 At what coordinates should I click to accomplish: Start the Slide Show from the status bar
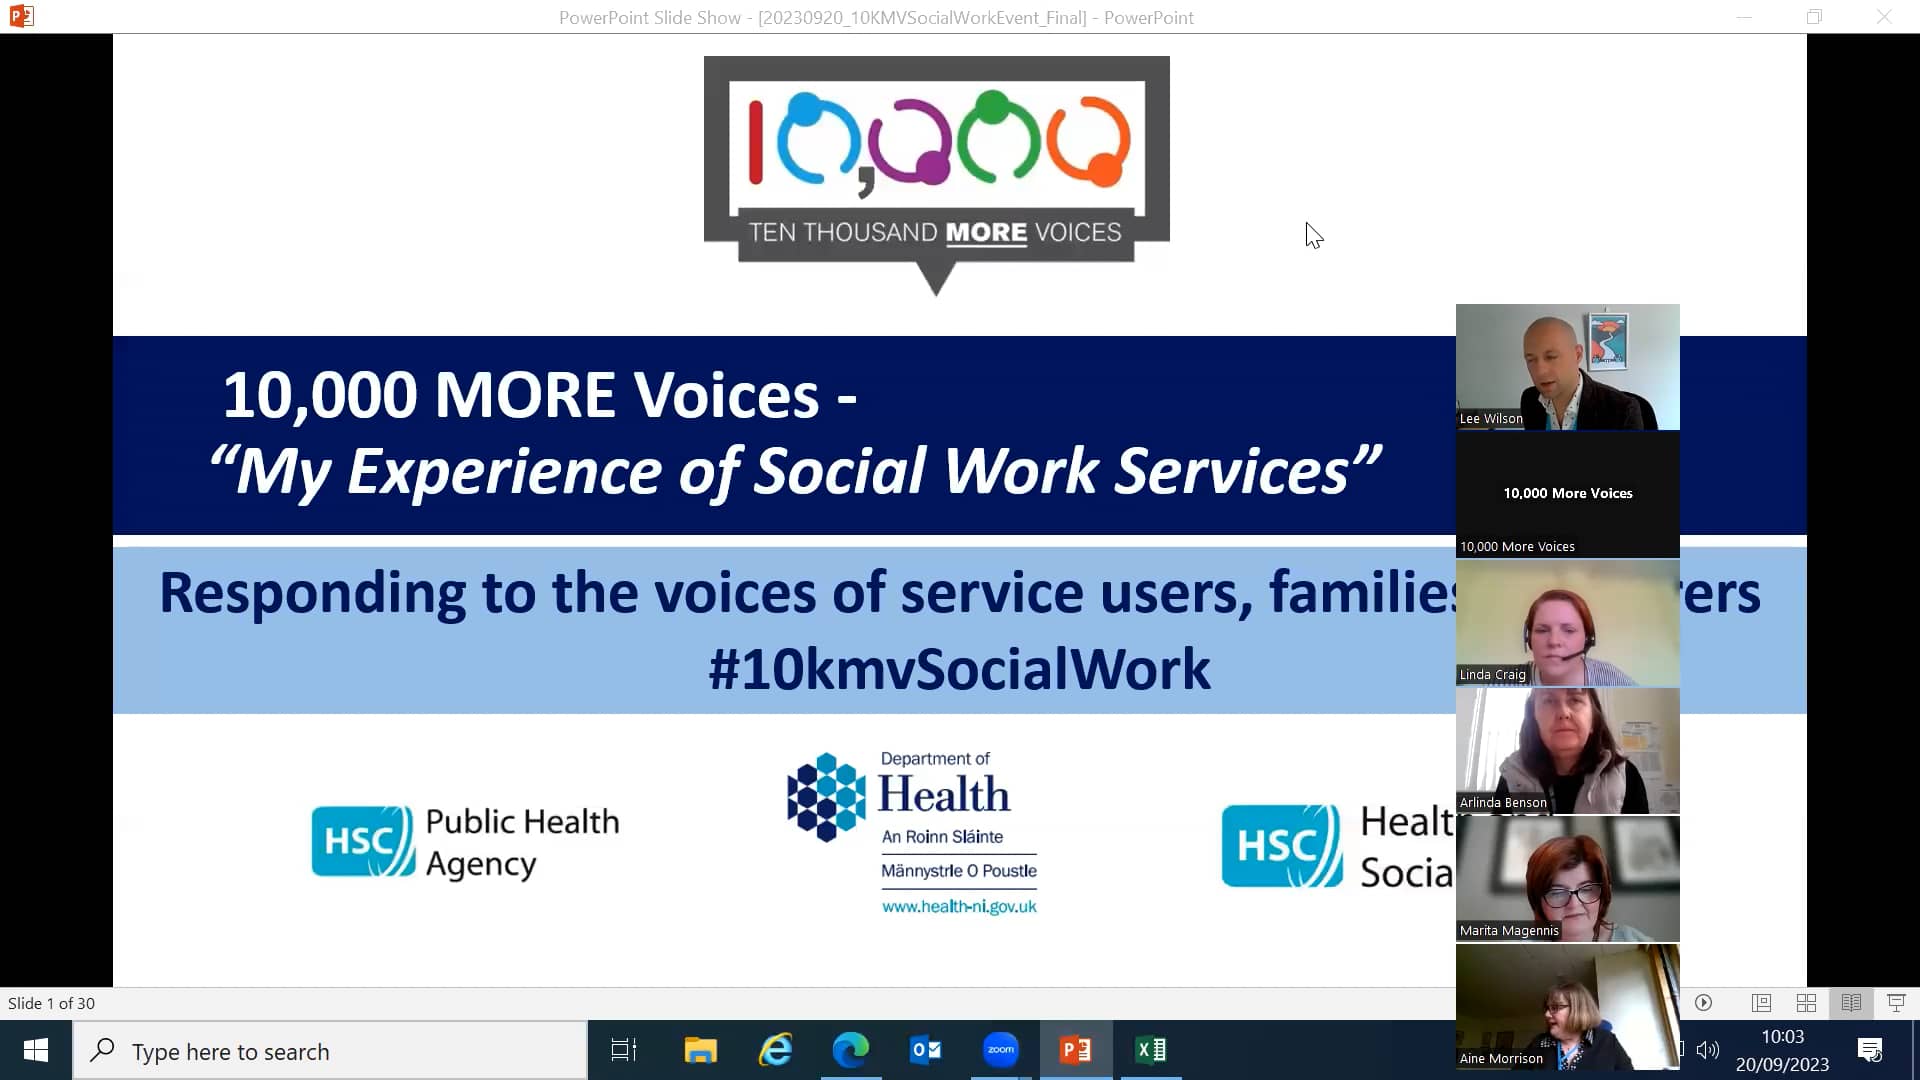(1896, 1003)
